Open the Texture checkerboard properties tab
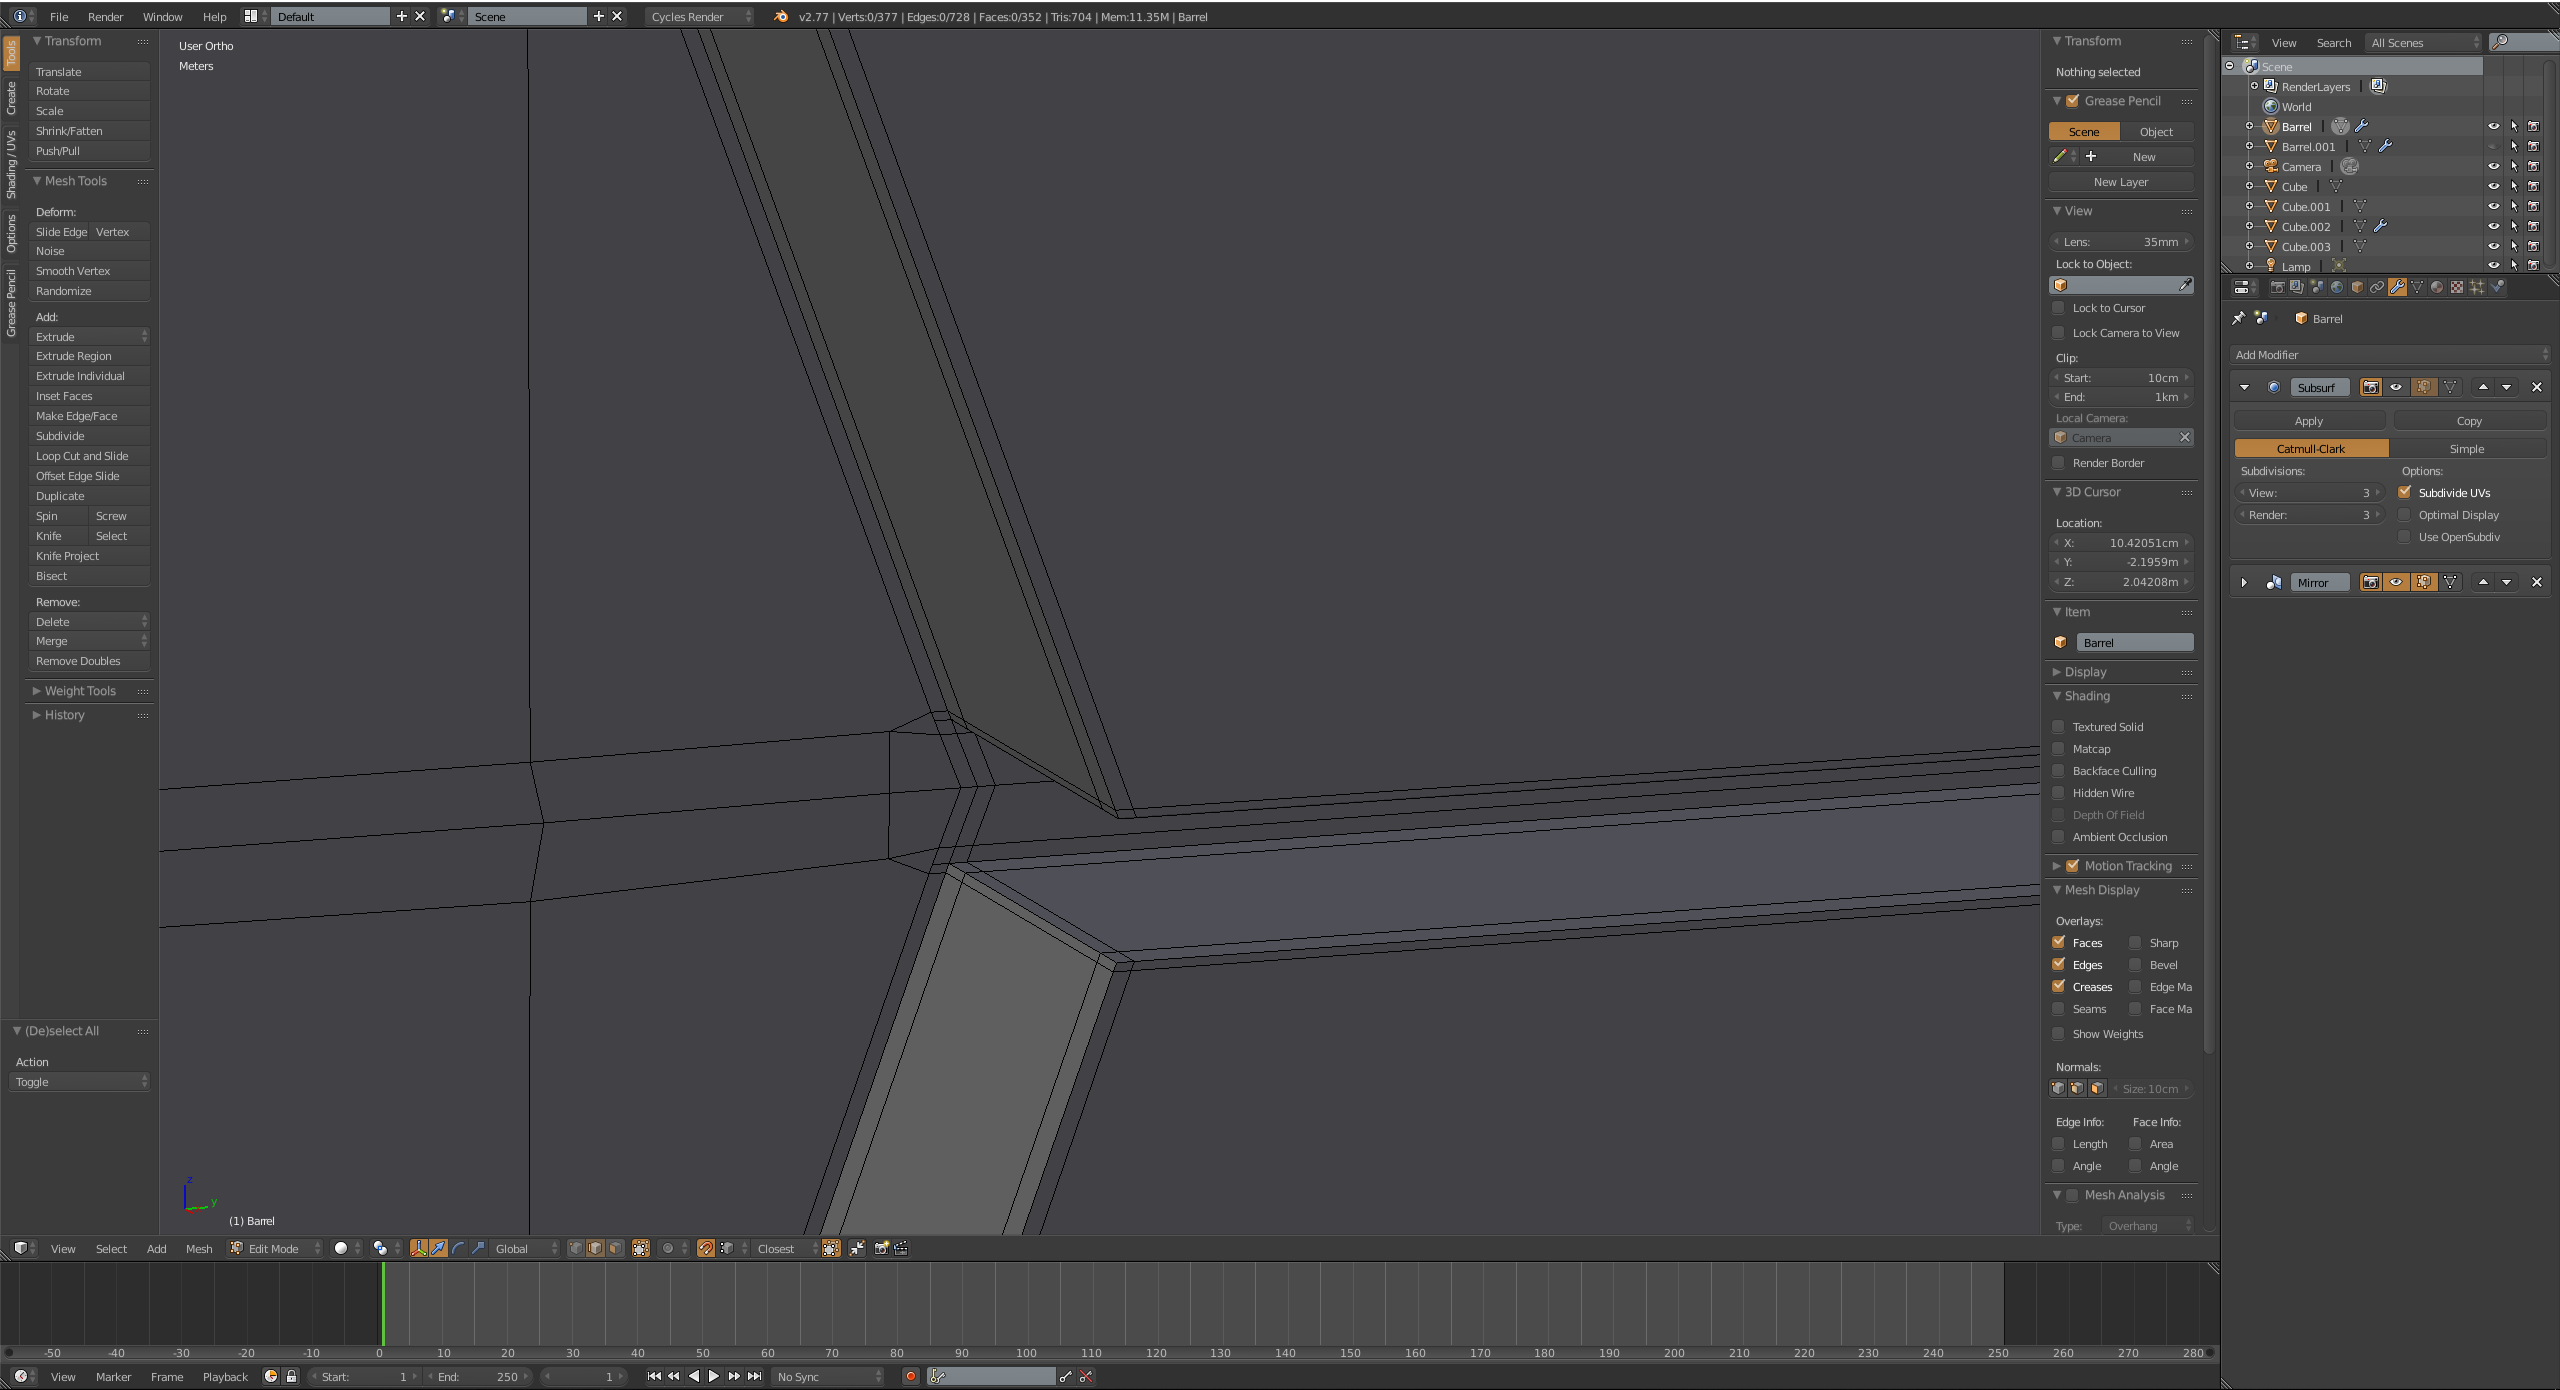This screenshot has width=2560, height=1390. pos(2457,287)
